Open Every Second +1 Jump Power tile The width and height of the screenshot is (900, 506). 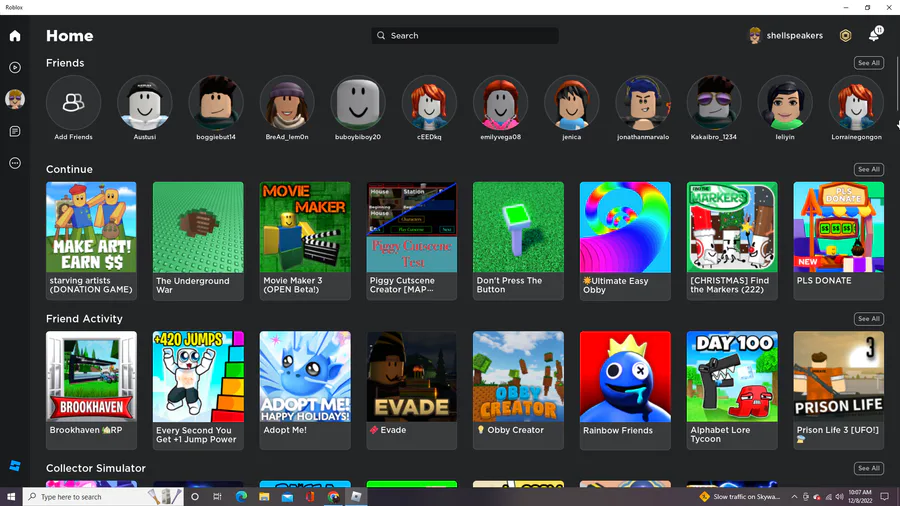(198, 390)
